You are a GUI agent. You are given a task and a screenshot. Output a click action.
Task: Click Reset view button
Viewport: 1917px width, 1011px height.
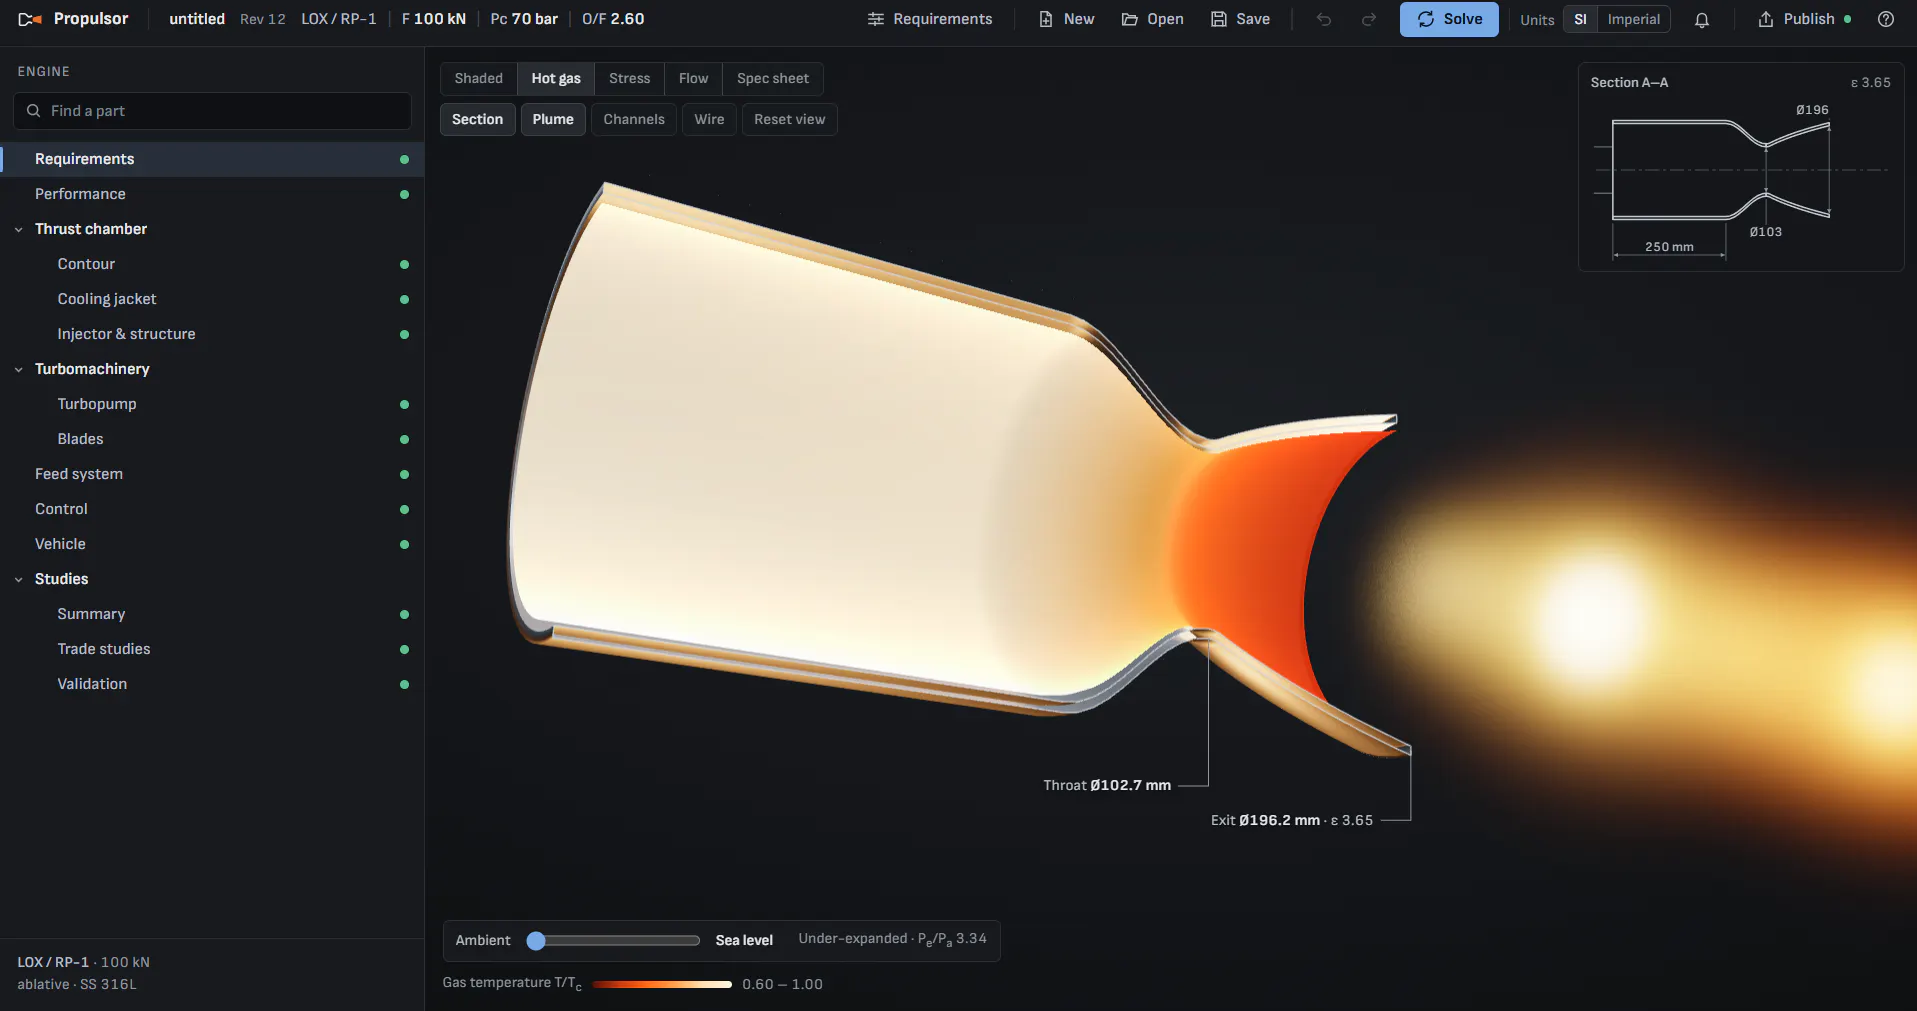point(789,119)
